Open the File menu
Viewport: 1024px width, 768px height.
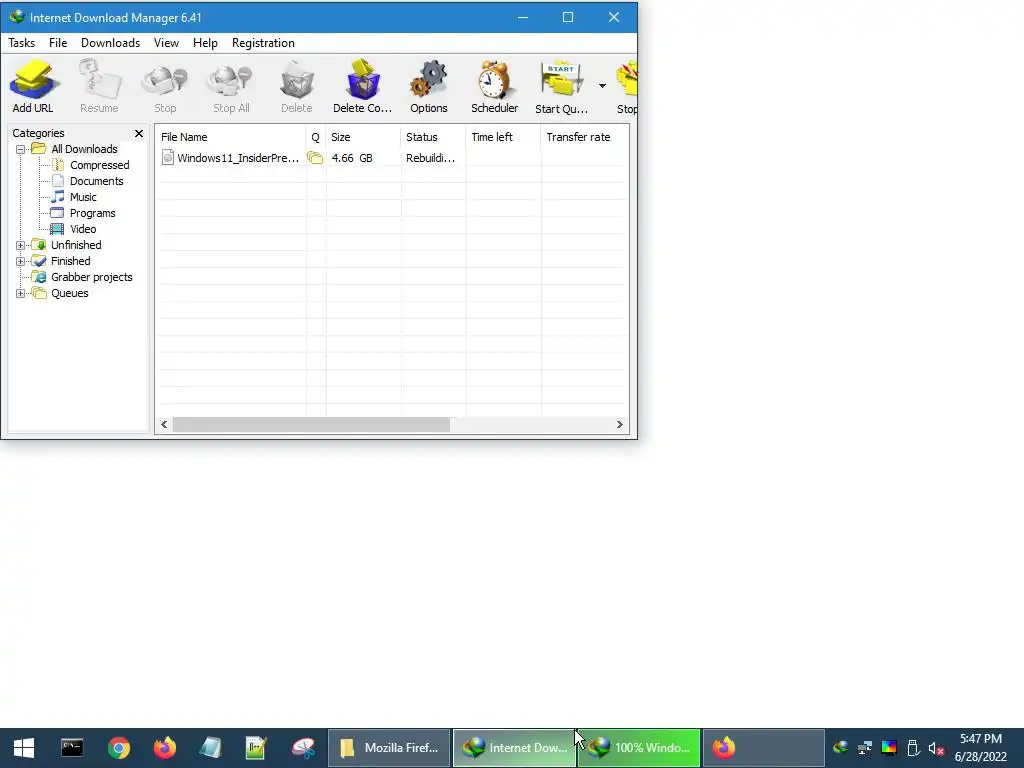point(58,42)
